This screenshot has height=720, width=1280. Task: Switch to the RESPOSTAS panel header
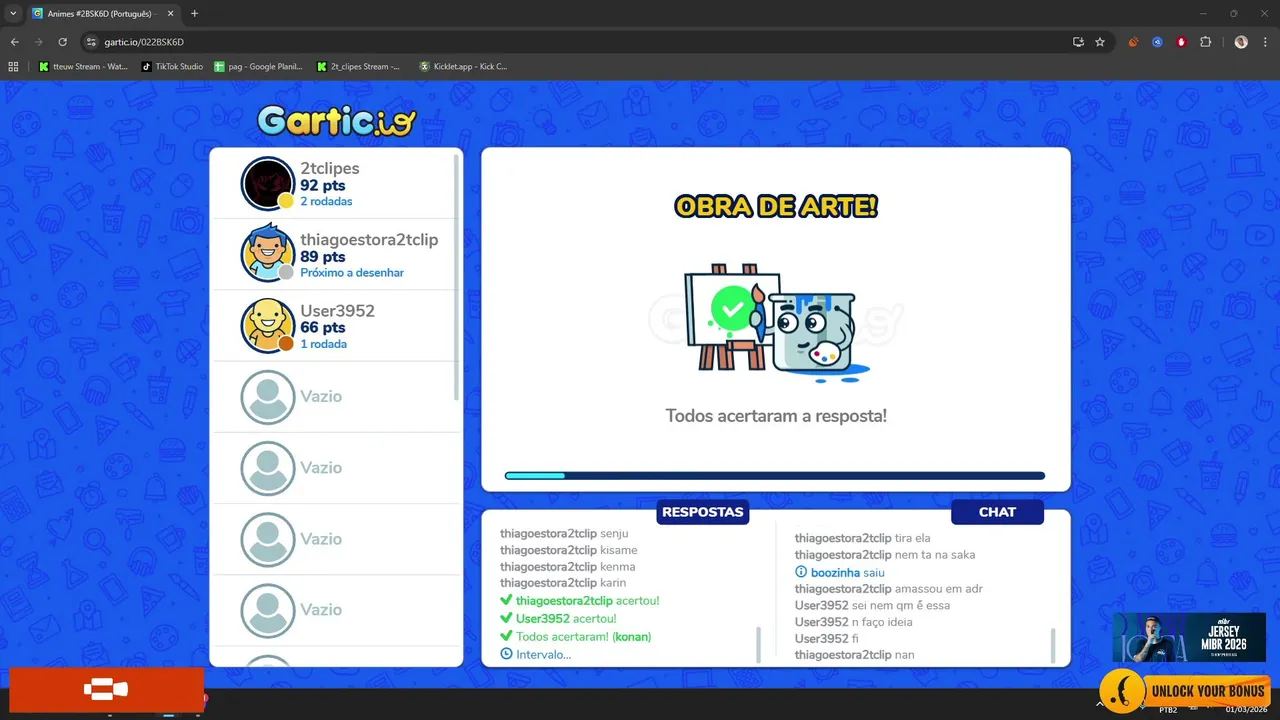[x=703, y=512]
